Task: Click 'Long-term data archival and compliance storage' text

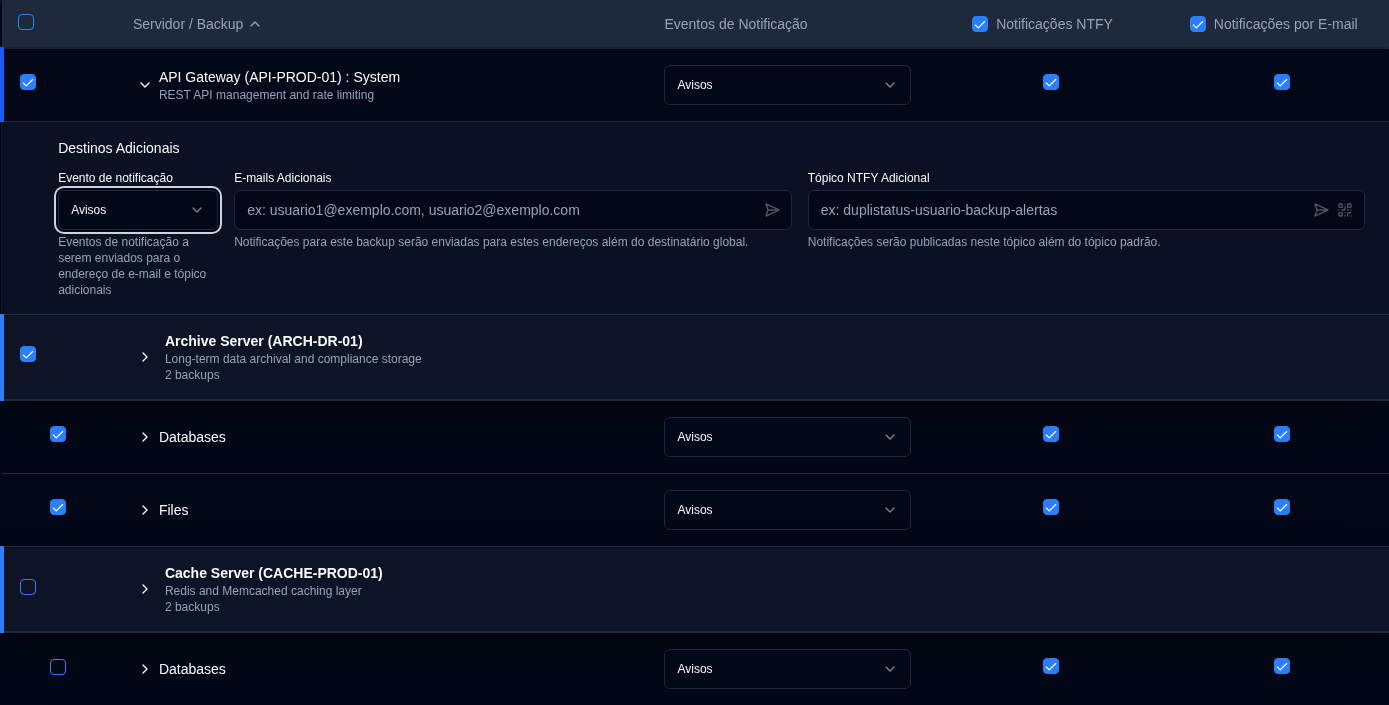Action: click(293, 359)
